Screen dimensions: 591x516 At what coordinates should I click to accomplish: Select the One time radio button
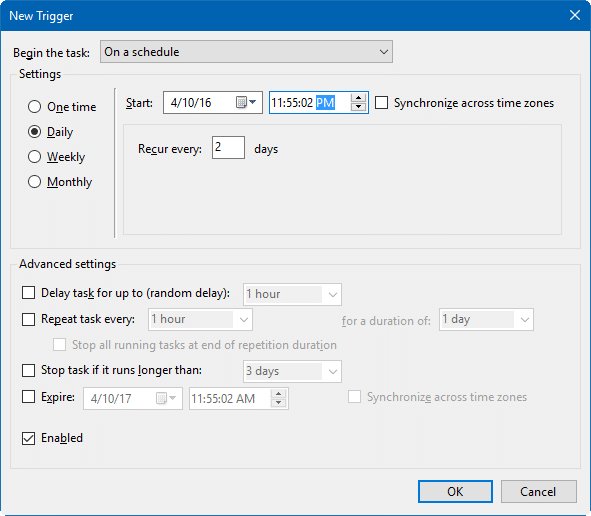pyautogui.click(x=34, y=107)
